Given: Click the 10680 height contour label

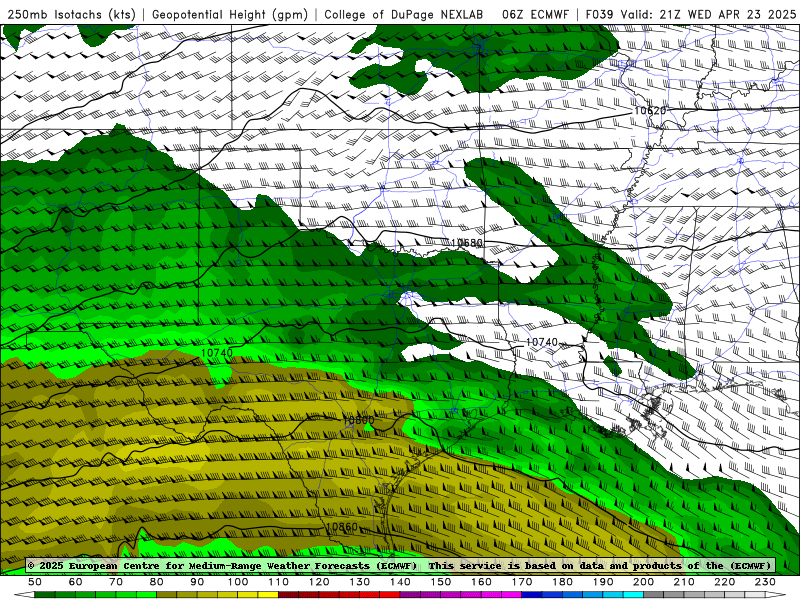Looking at the screenshot, I should [466, 243].
